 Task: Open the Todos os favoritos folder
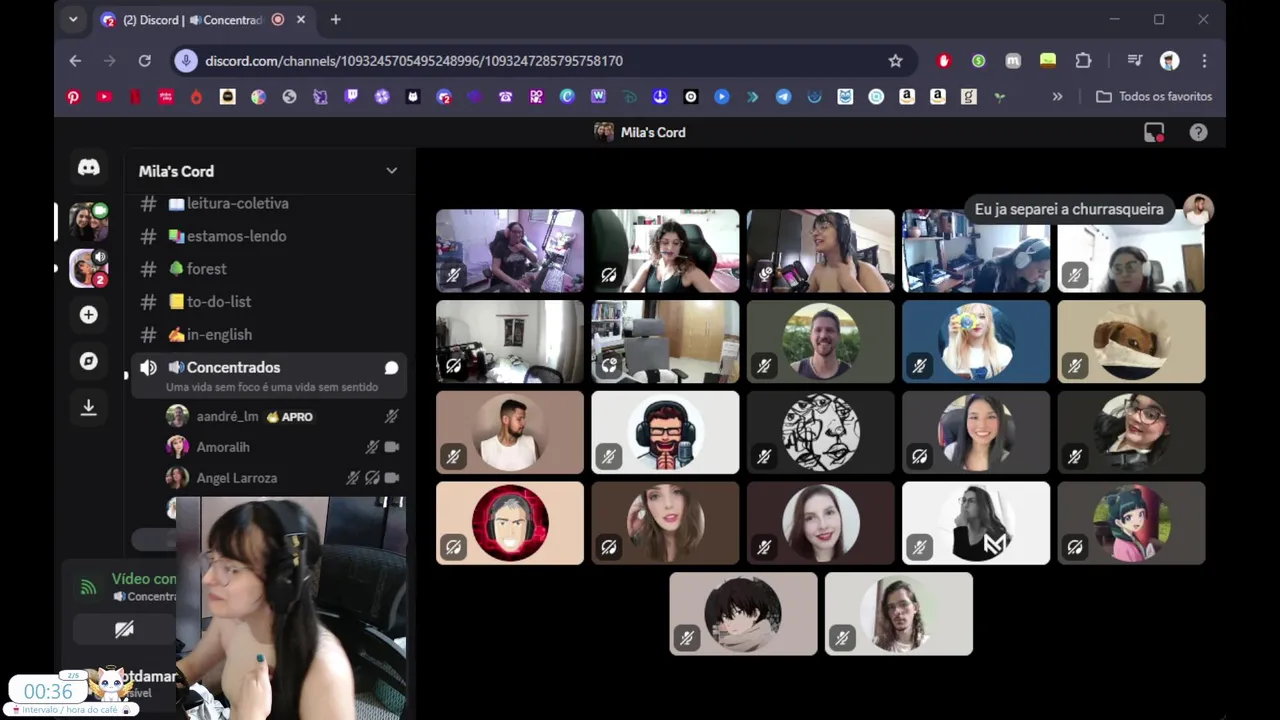pyautogui.click(x=1154, y=97)
